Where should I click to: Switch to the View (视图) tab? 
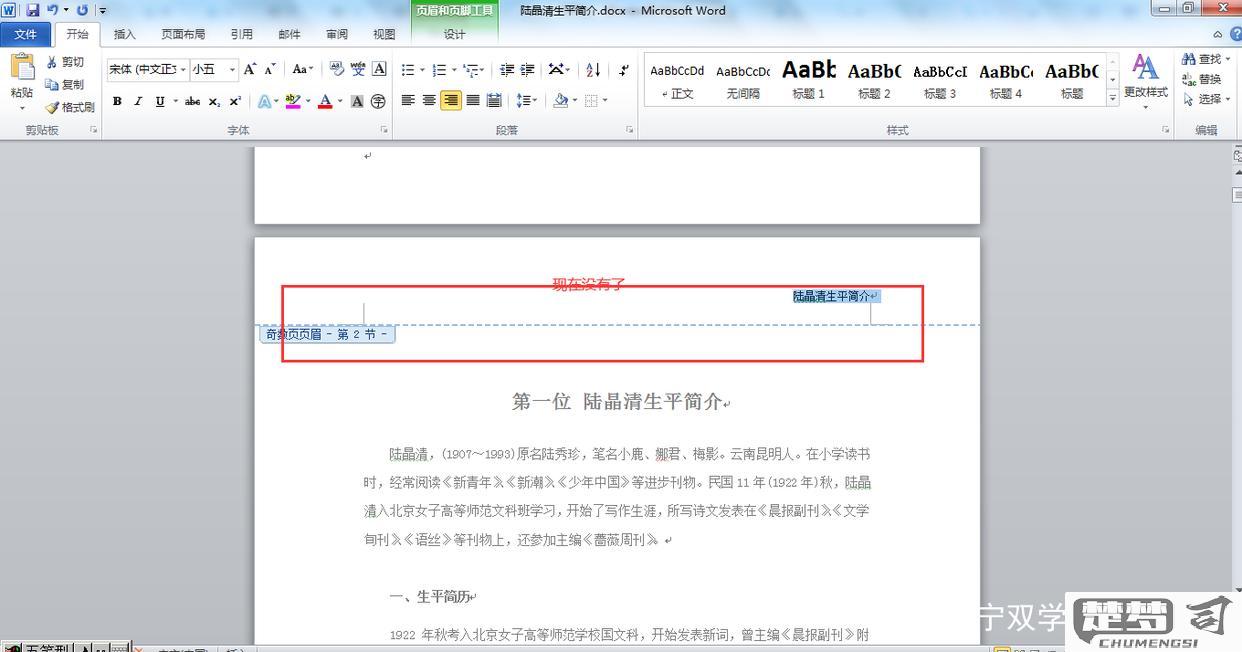pos(384,34)
